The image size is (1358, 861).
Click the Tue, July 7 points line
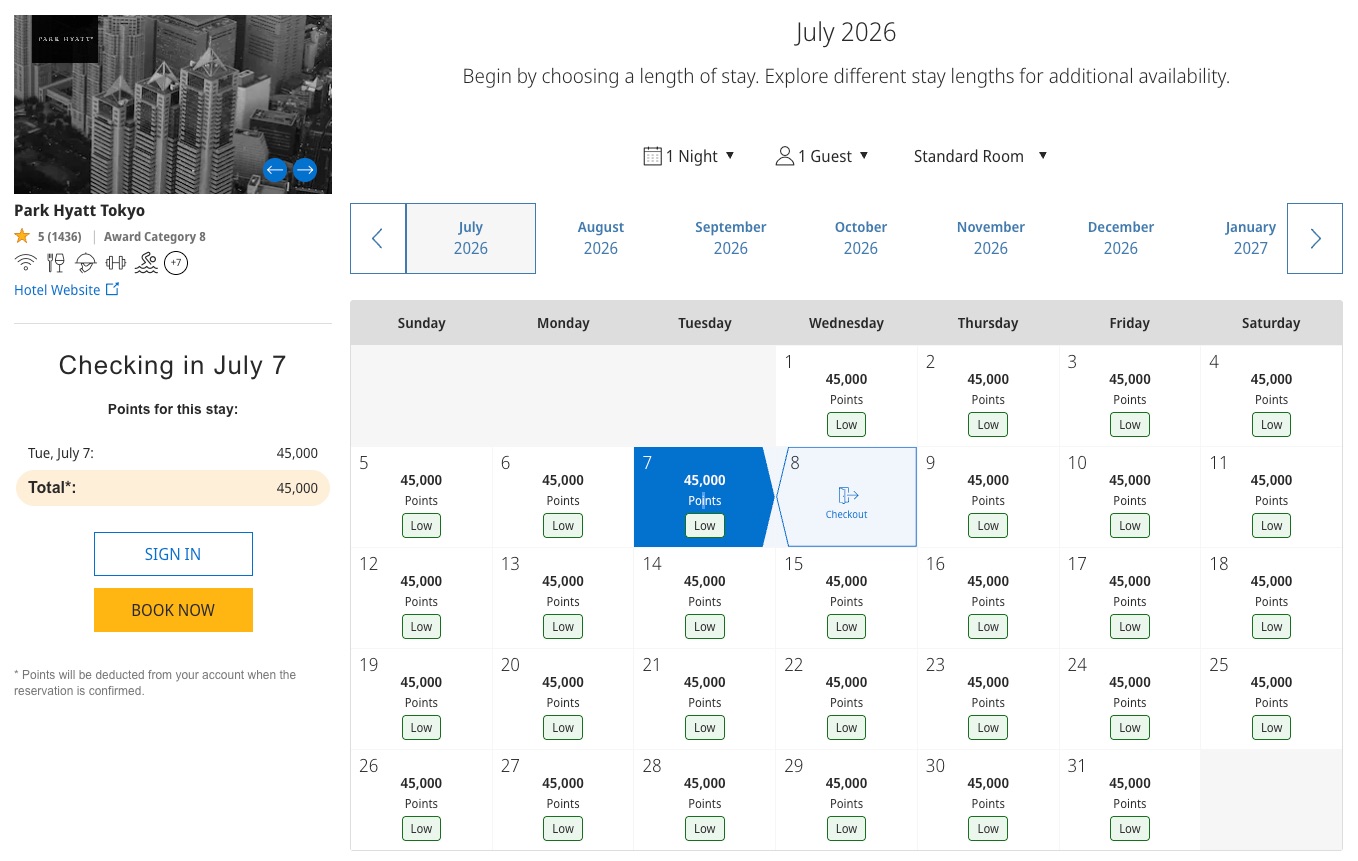[x=173, y=453]
